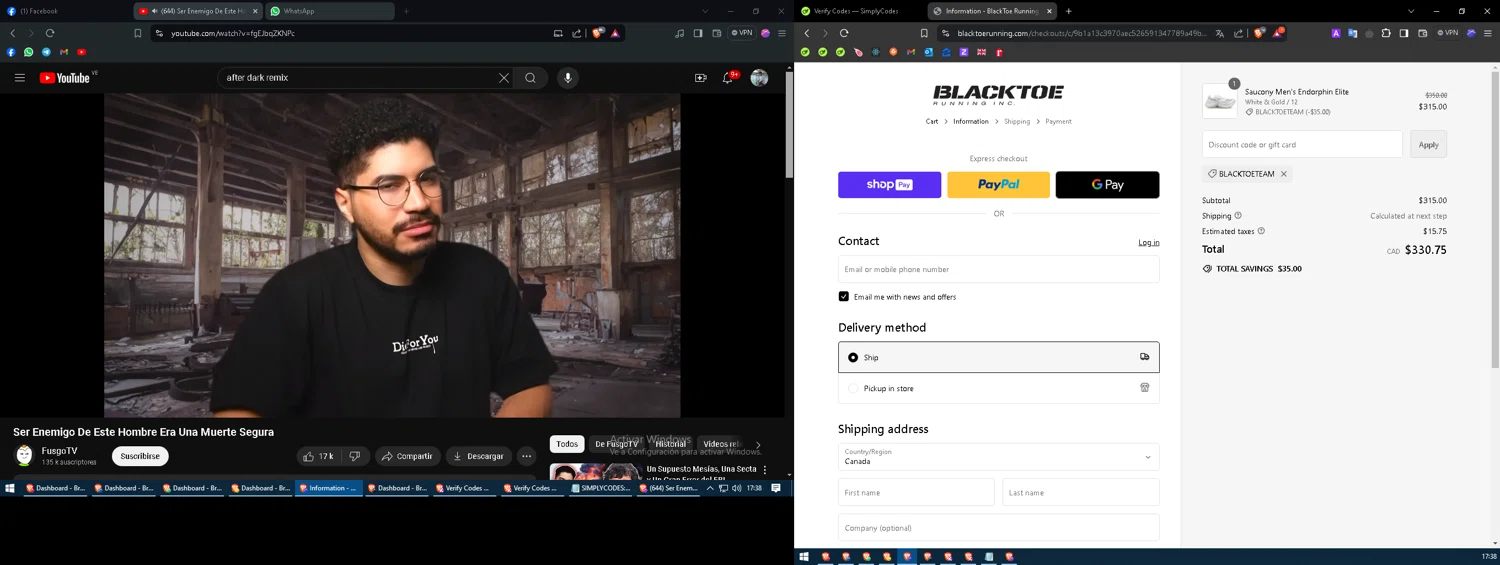Reload the BlackToe checkout page

(x=844, y=33)
